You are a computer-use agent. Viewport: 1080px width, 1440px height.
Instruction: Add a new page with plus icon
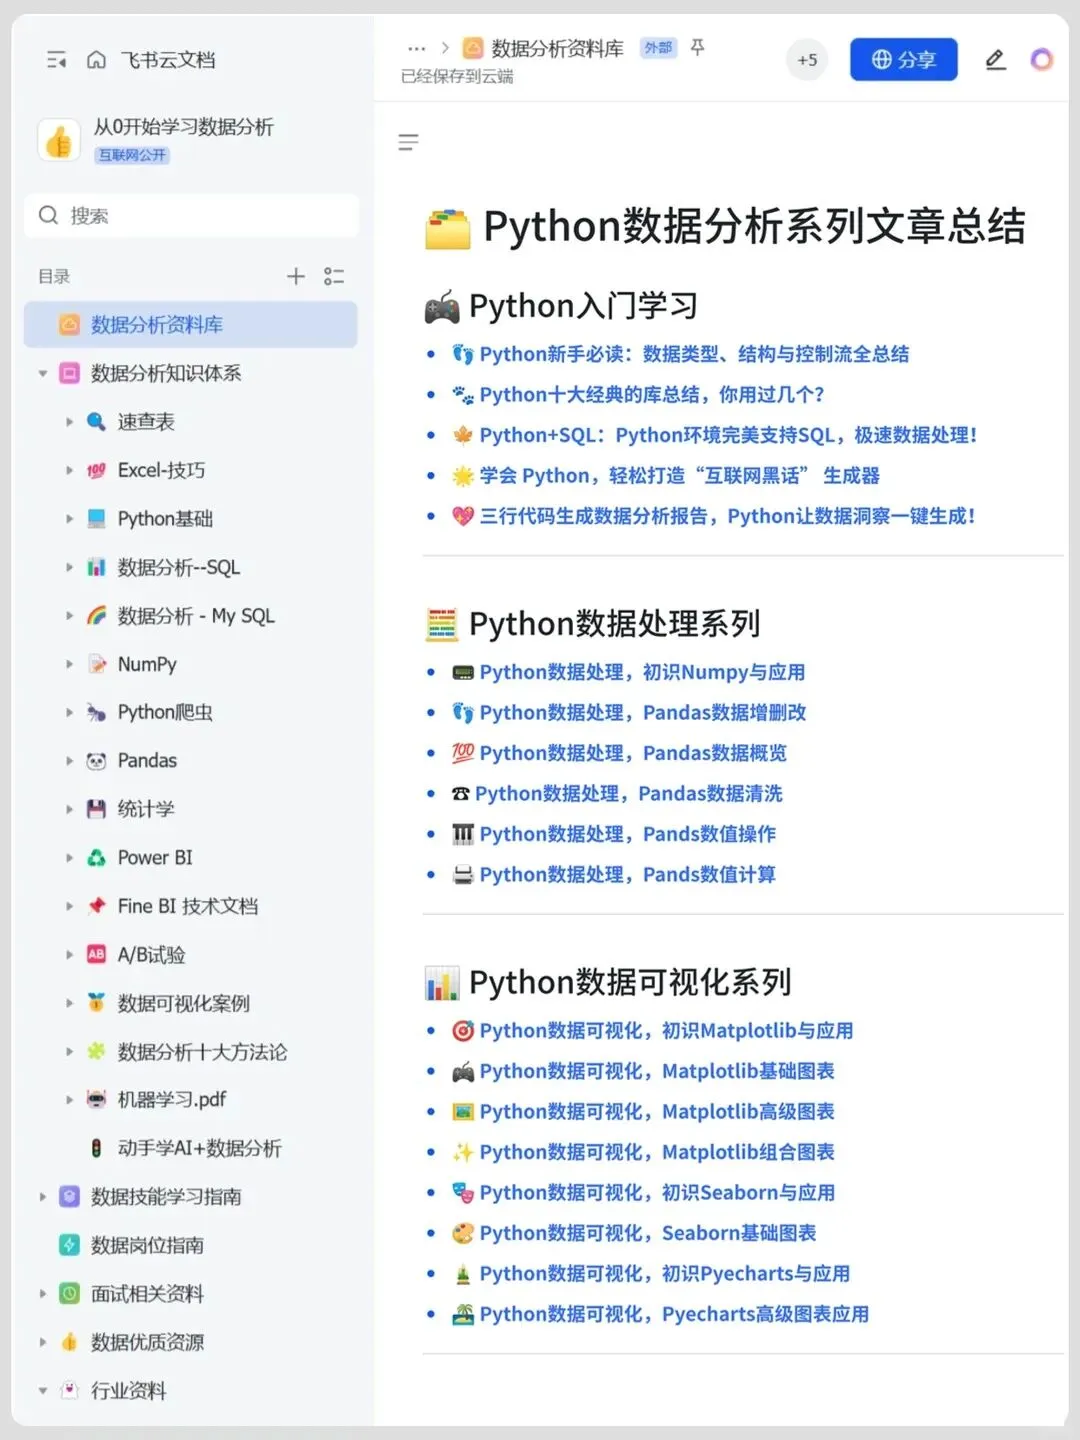(x=296, y=276)
